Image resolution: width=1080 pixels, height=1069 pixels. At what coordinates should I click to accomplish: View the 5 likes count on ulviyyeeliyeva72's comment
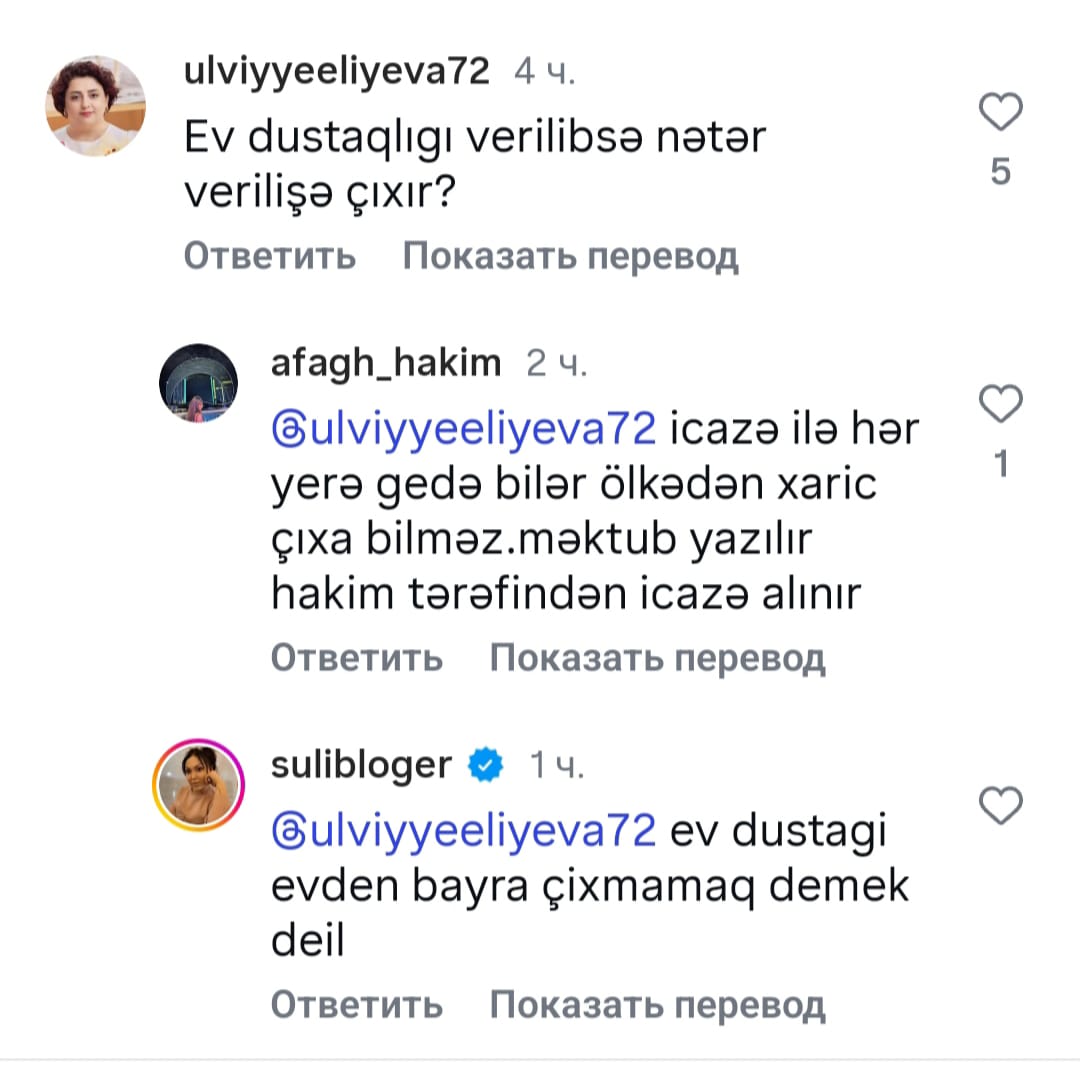[1000, 173]
